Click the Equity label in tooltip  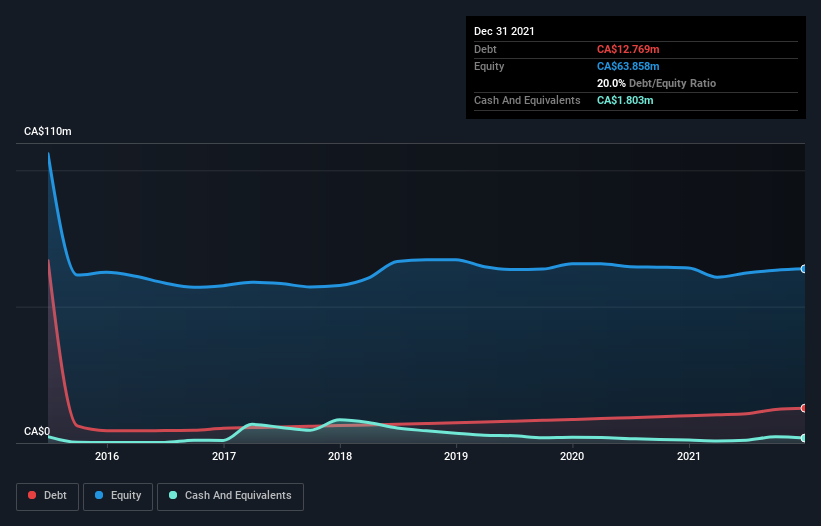coord(489,66)
